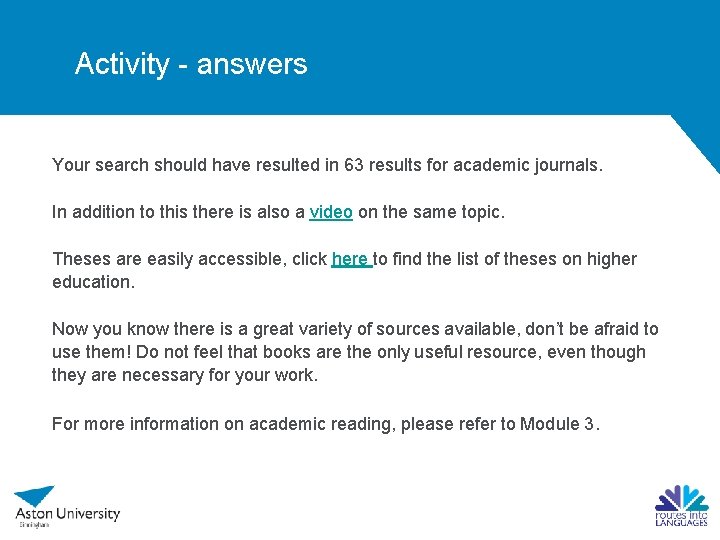
Task: Select the 'Activity - answers' slide title
Action: point(191,63)
